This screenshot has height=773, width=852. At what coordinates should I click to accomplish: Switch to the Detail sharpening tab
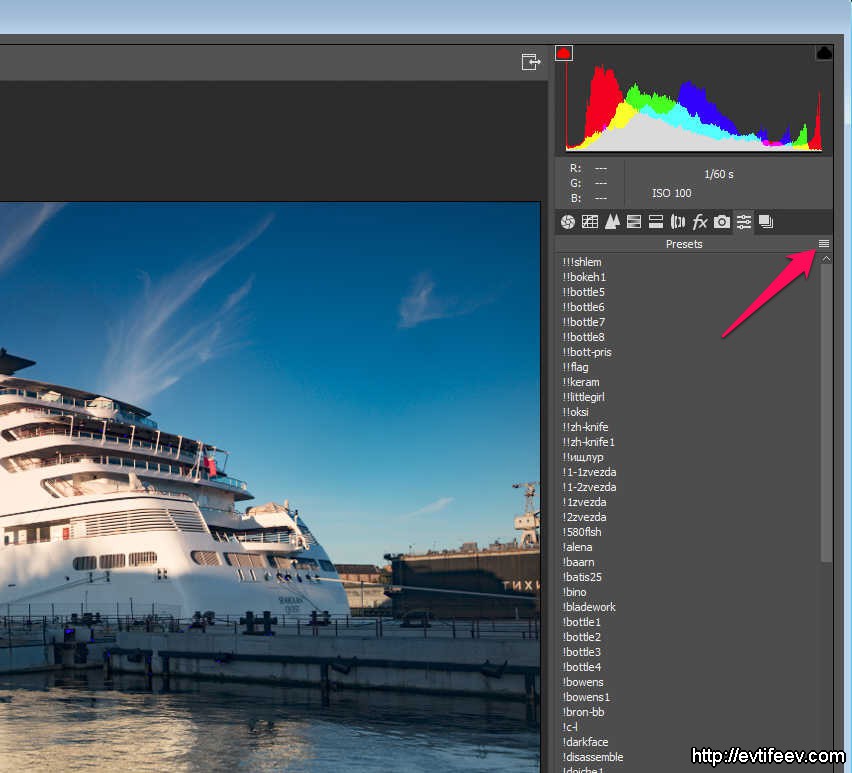(612, 222)
